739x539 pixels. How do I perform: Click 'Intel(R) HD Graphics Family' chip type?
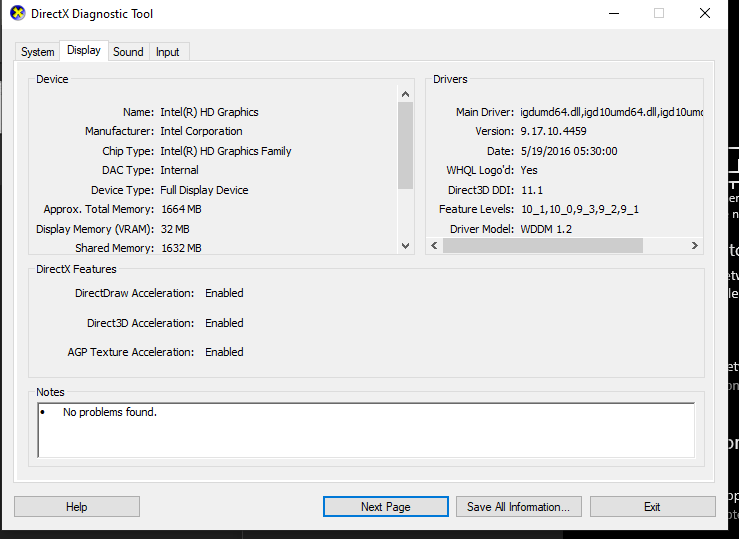(x=226, y=151)
